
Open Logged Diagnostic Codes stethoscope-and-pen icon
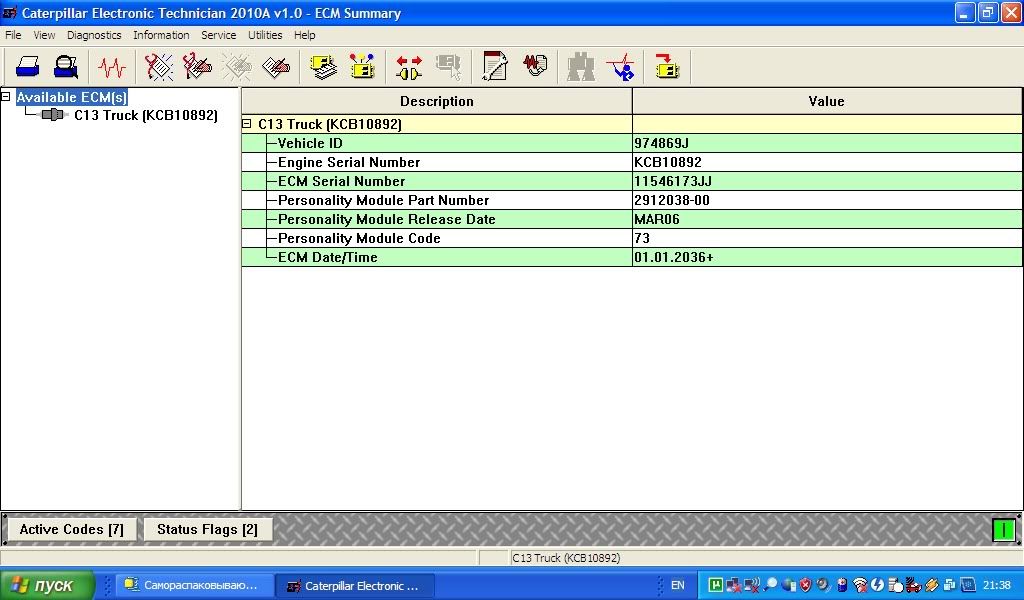[197, 67]
